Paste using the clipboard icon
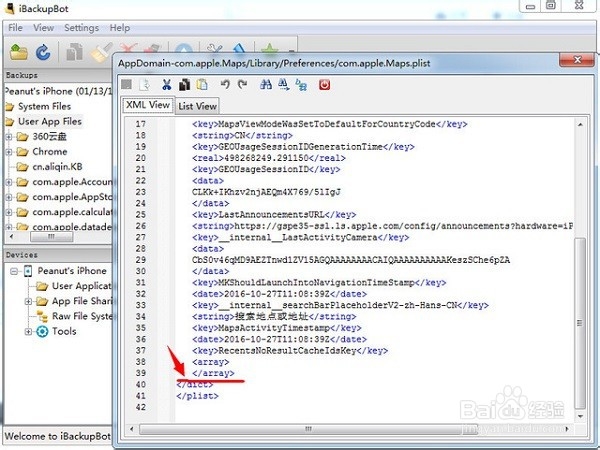The width and height of the screenshot is (600, 450). (x=202, y=85)
